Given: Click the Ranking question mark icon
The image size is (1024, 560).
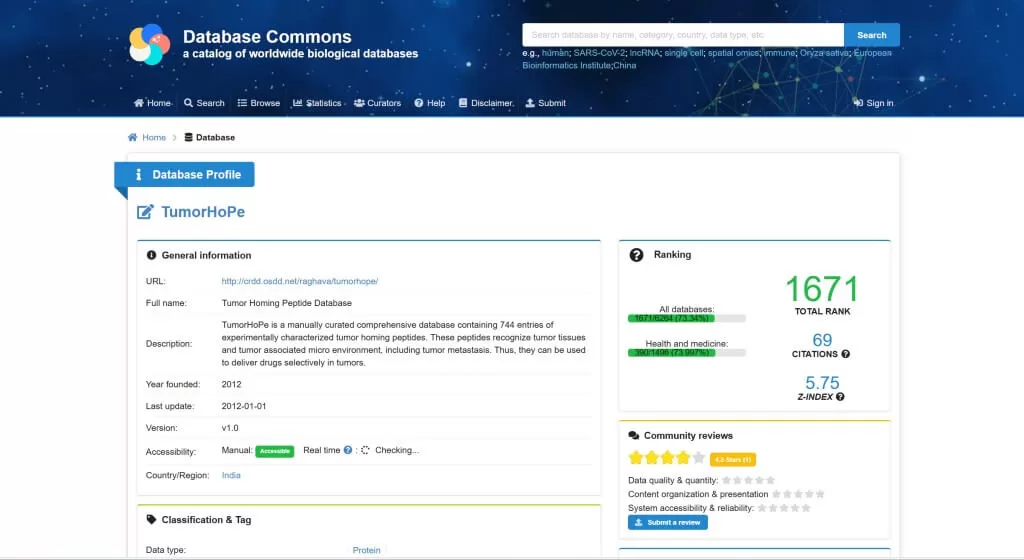Looking at the screenshot, I should [636, 255].
